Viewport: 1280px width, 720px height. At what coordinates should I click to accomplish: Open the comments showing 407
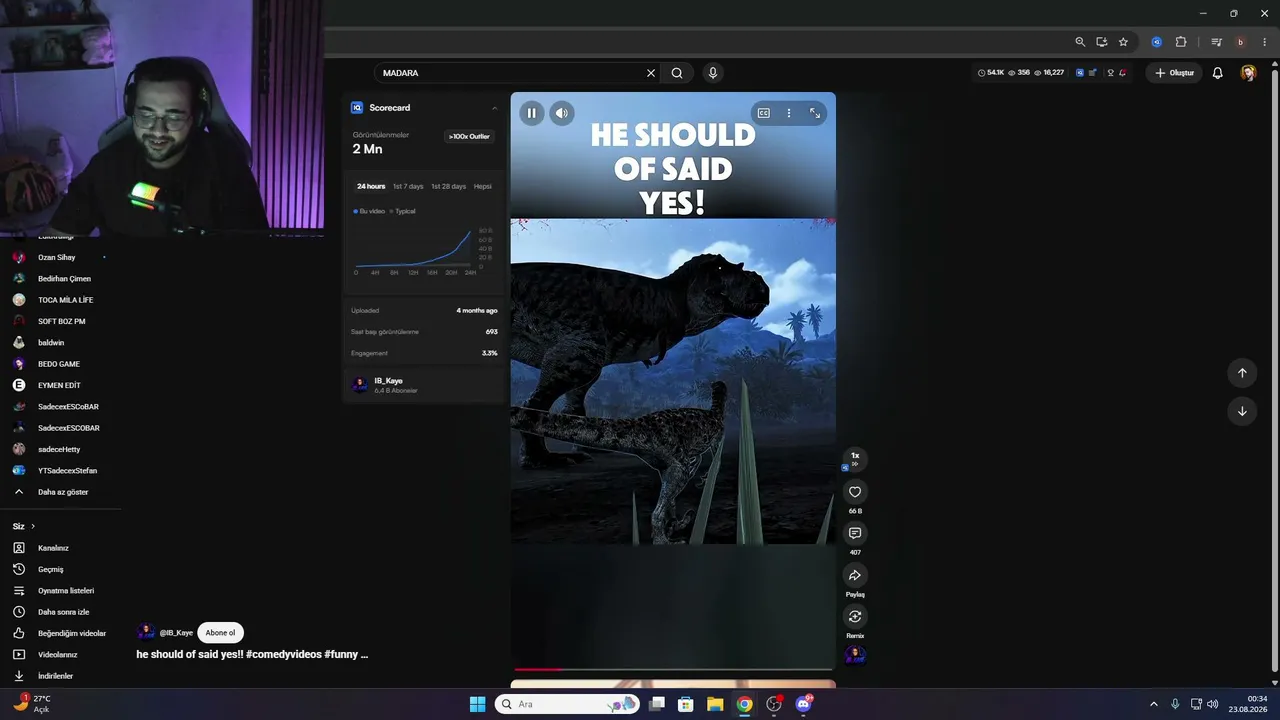(855, 534)
